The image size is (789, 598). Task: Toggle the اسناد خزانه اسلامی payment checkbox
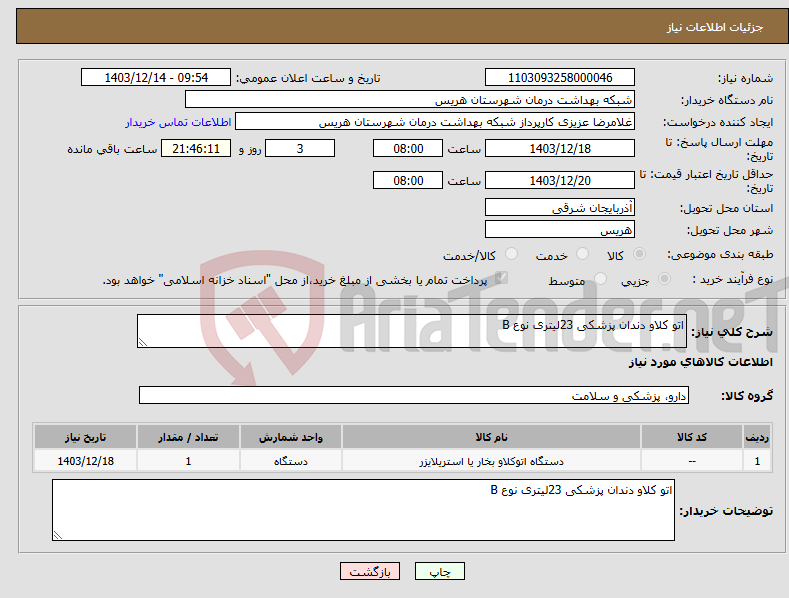501,278
